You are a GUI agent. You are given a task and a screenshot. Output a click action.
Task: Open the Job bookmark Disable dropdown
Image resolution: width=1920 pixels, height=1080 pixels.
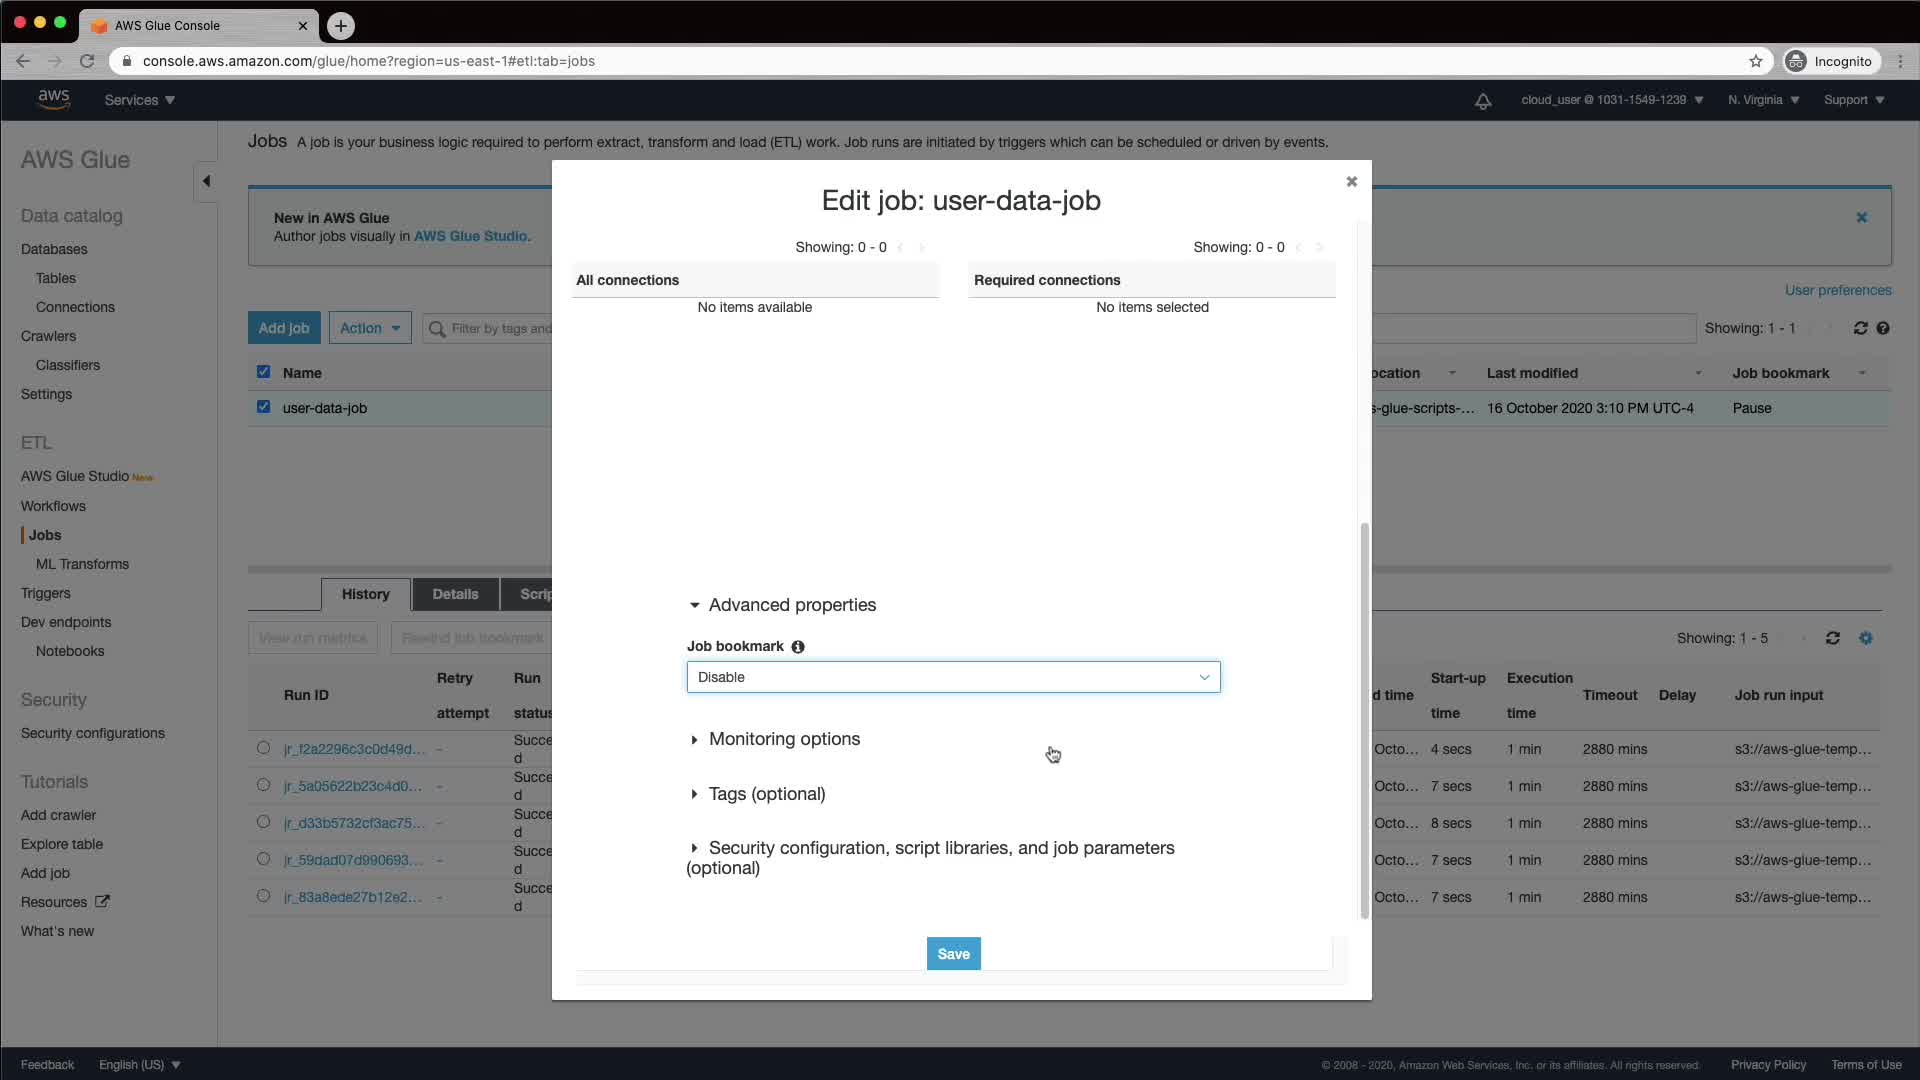952,677
